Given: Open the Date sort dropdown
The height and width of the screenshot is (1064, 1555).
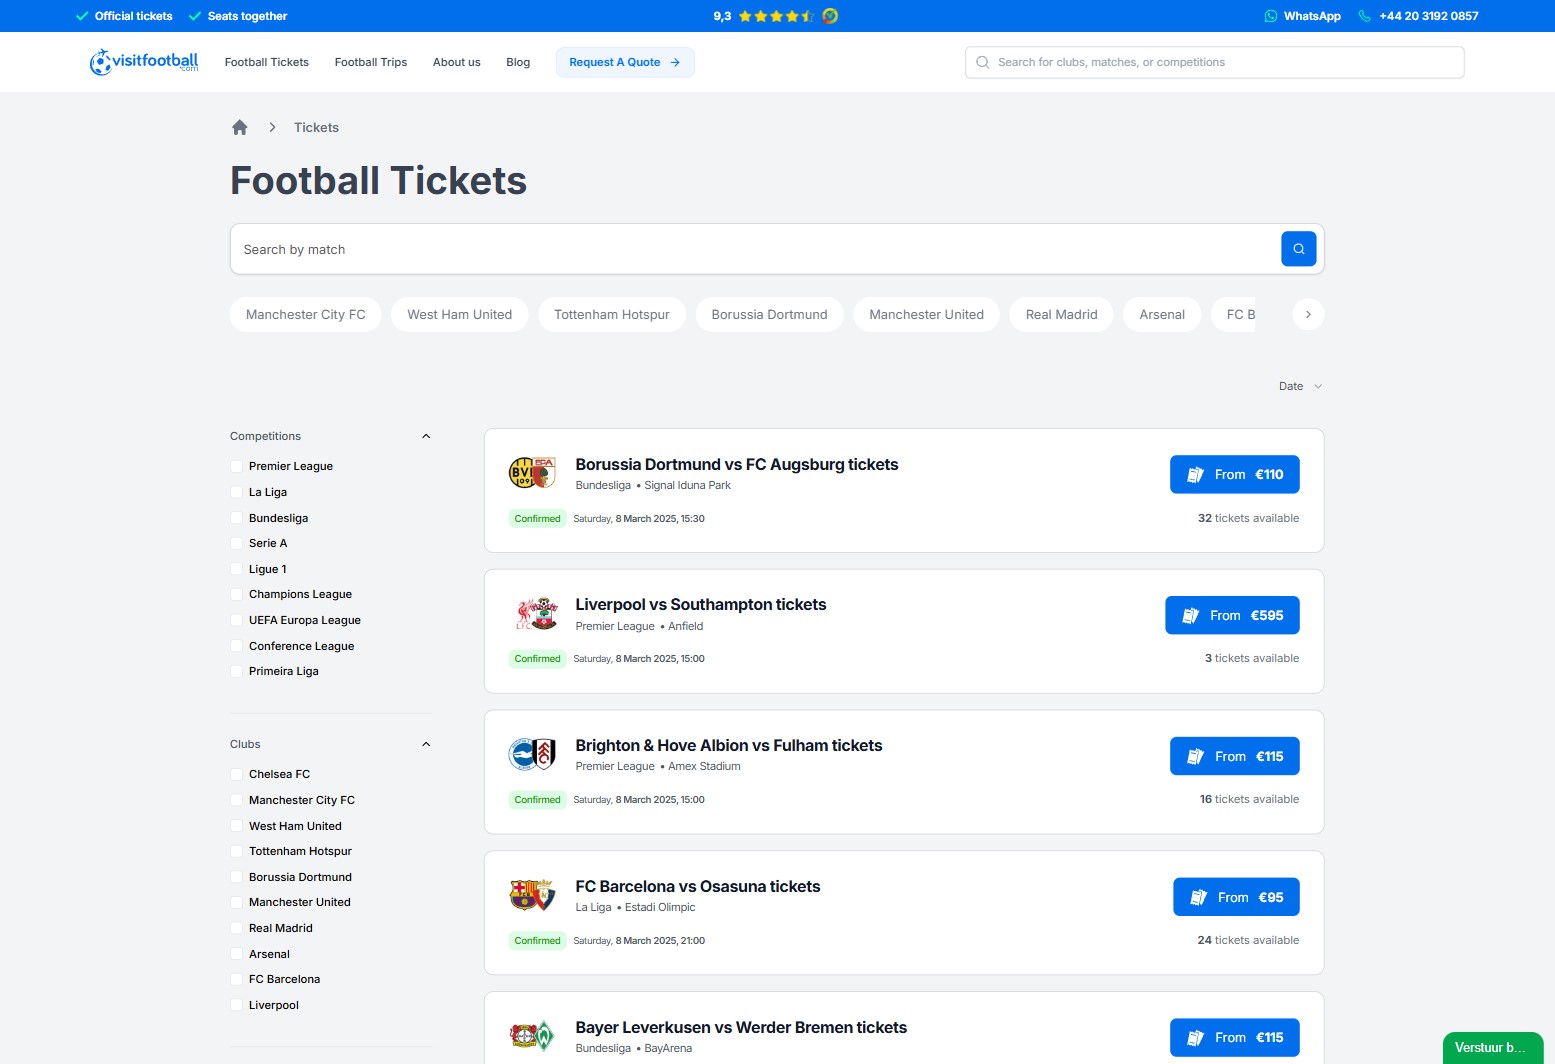Looking at the screenshot, I should point(1299,386).
